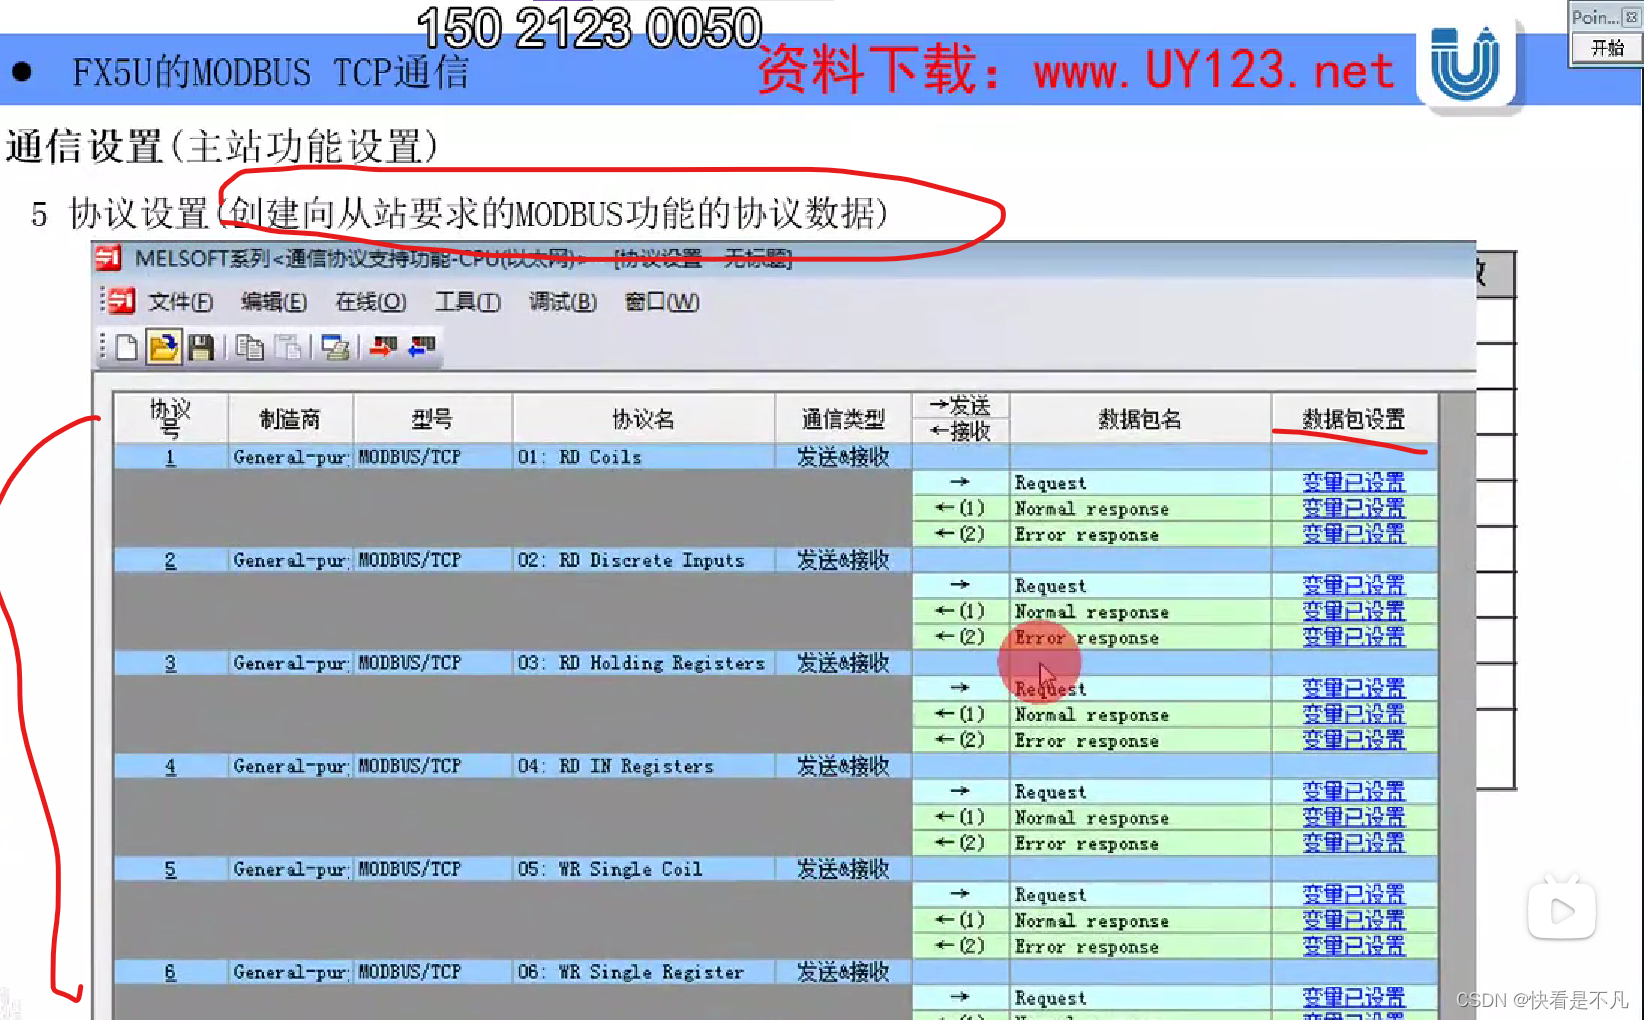Click the 开始 button in pointer panel

tap(1607, 48)
